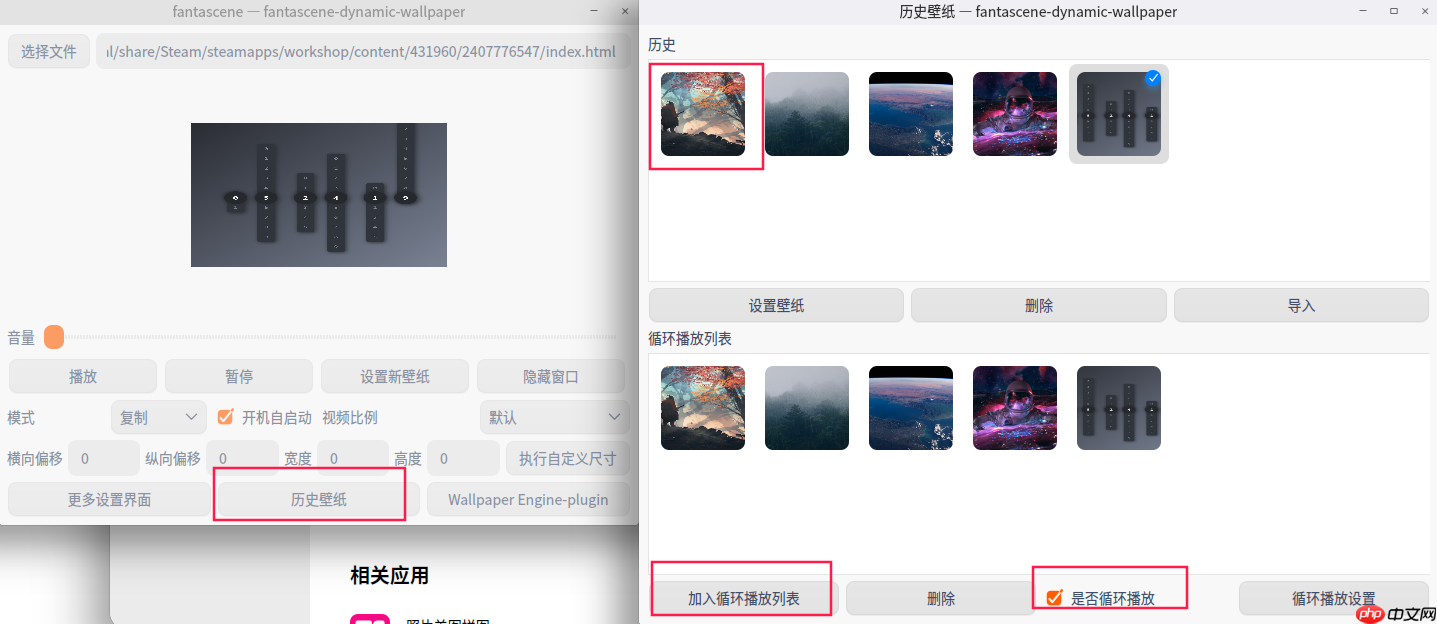The height and width of the screenshot is (624, 1437).
Task: Select the foggy forest item in loop playlist
Action: coord(807,408)
